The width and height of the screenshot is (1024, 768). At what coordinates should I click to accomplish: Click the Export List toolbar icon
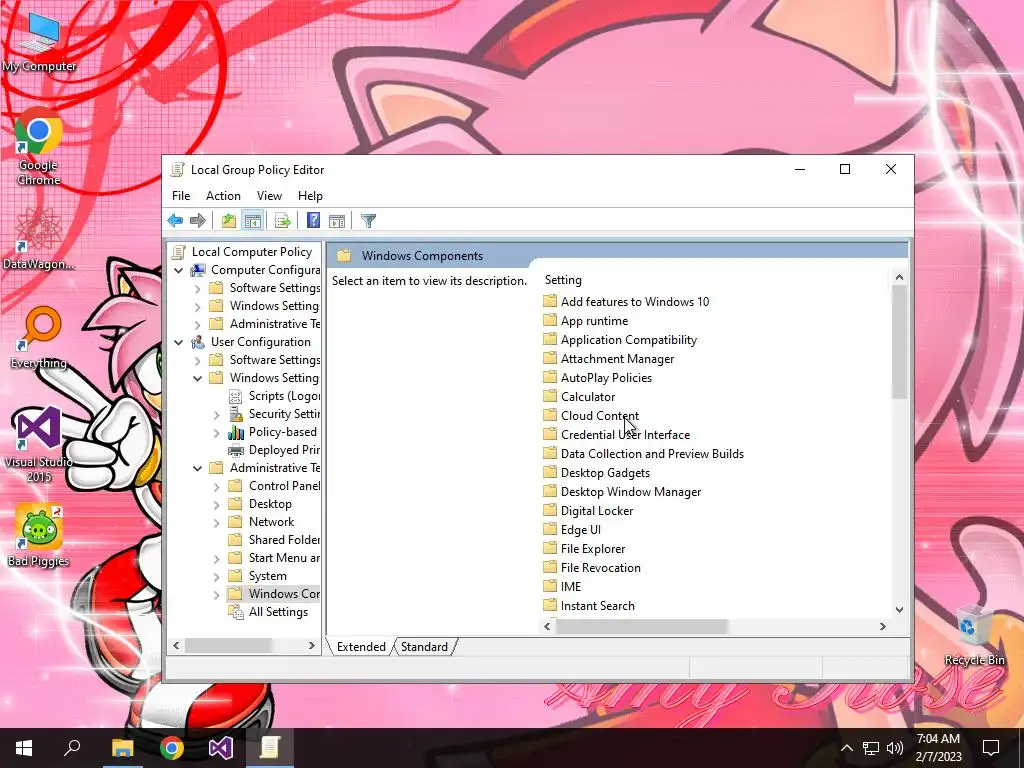coord(283,221)
